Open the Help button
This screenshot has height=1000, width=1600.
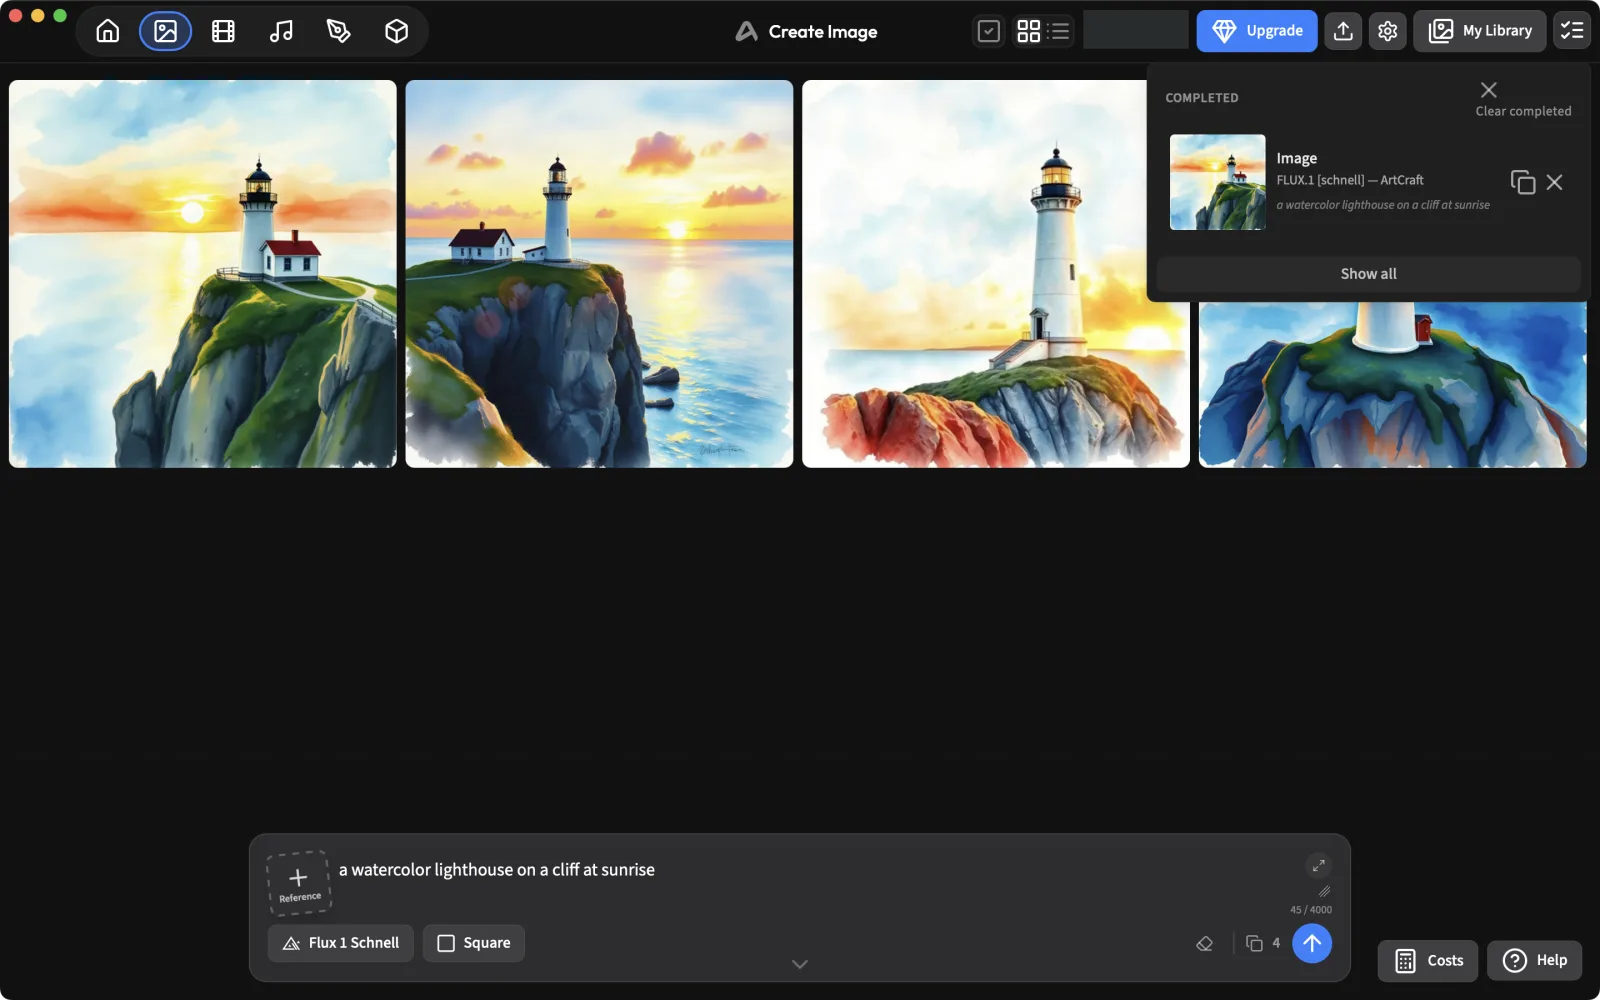[1534, 961]
